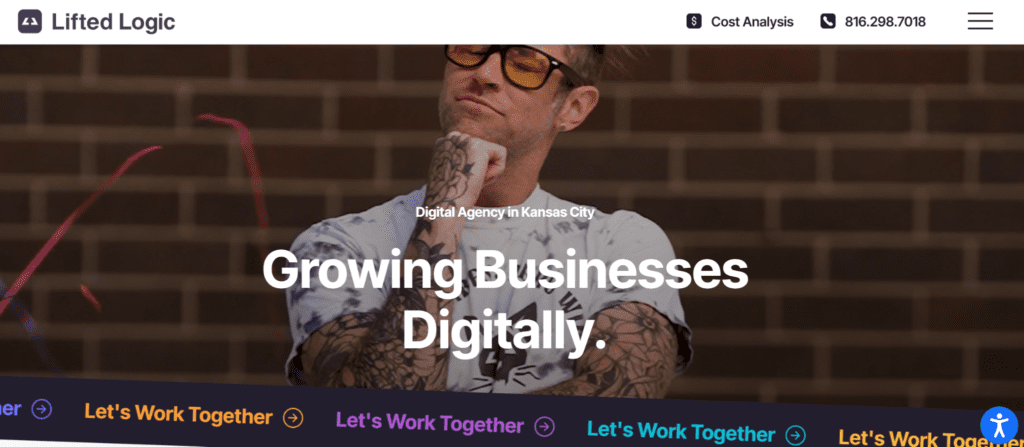Open the Cost Analysis link
Image resolution: width=1024 pixels, height=447 pixels.
[752, 22]
